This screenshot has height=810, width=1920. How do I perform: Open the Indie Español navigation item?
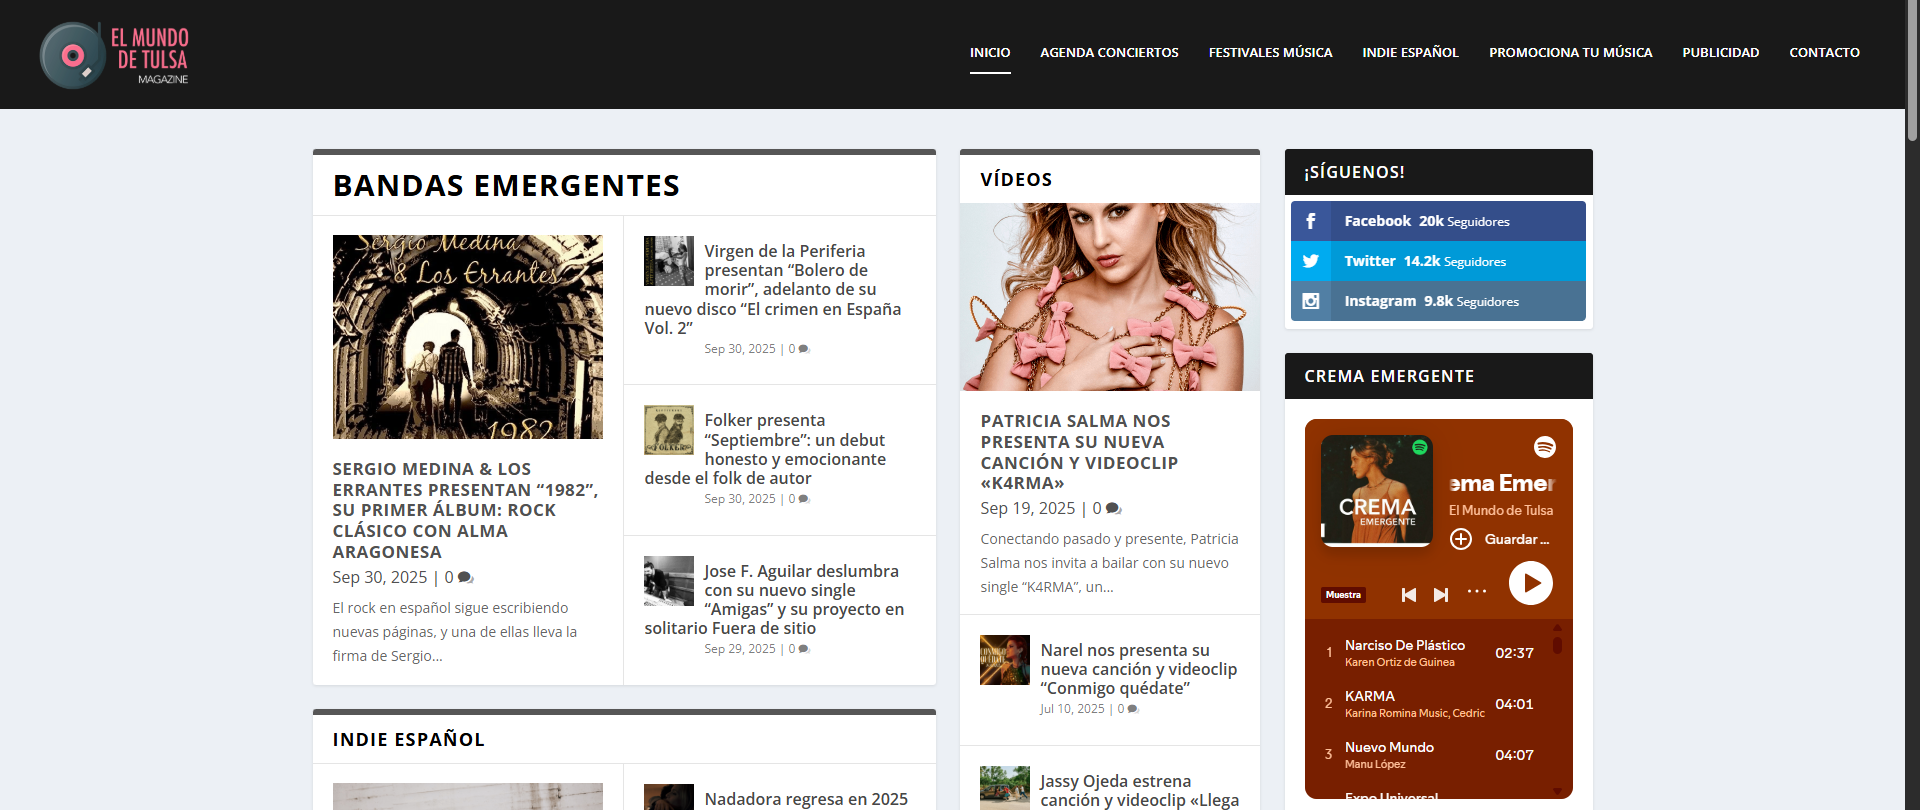1410,53
